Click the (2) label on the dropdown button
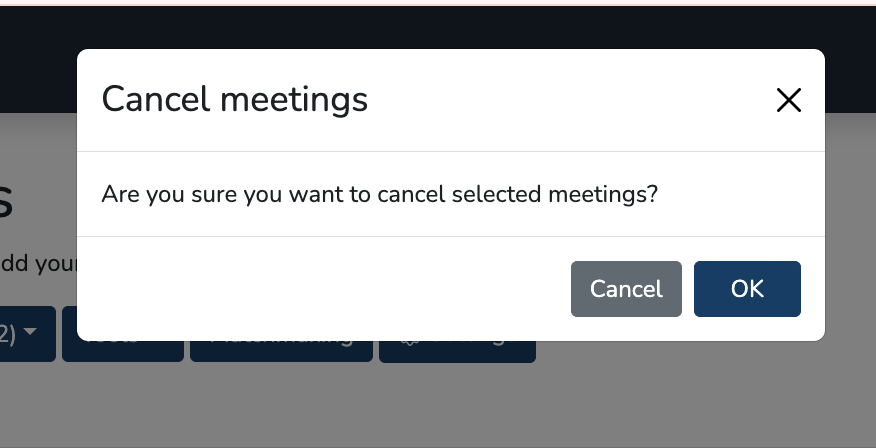The image size is (876, 448). click(8, 334)
